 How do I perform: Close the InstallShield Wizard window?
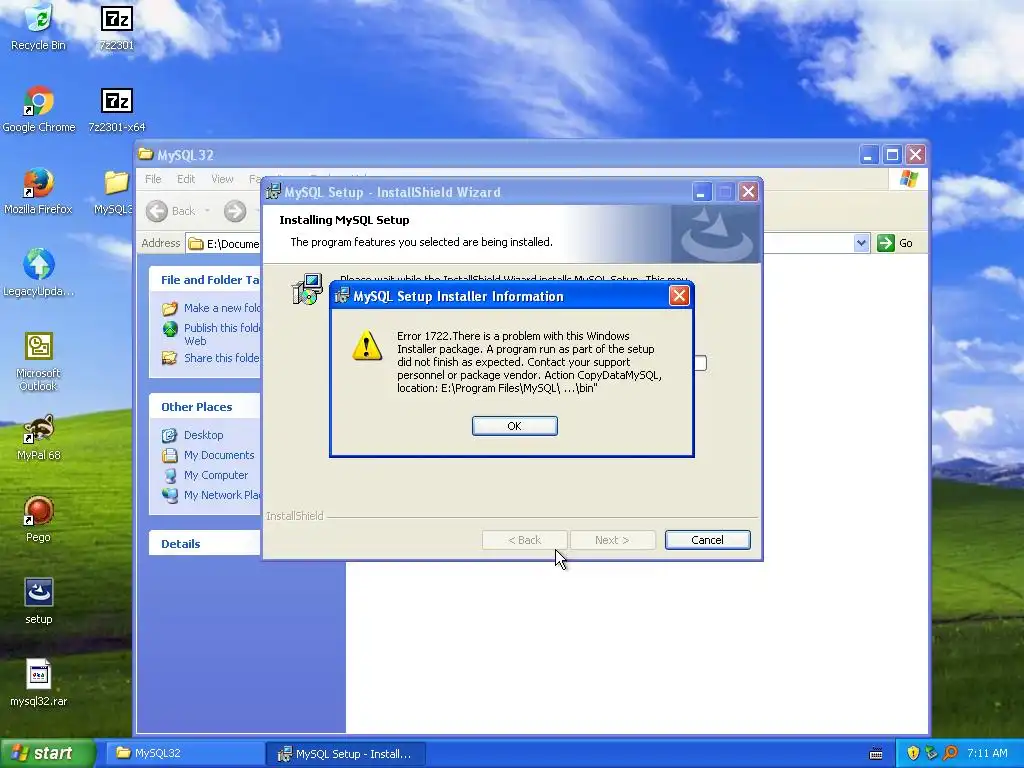click(x=748, y=192)
